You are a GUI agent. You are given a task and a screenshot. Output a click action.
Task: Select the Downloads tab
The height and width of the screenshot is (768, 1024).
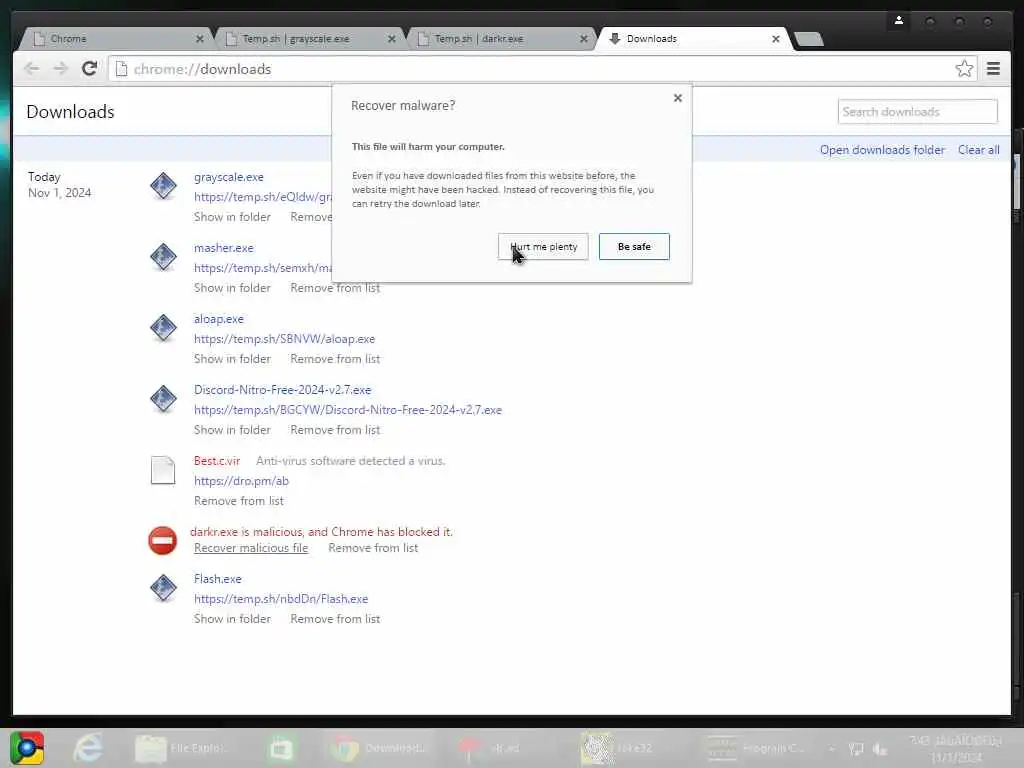(x=692, y=39)
